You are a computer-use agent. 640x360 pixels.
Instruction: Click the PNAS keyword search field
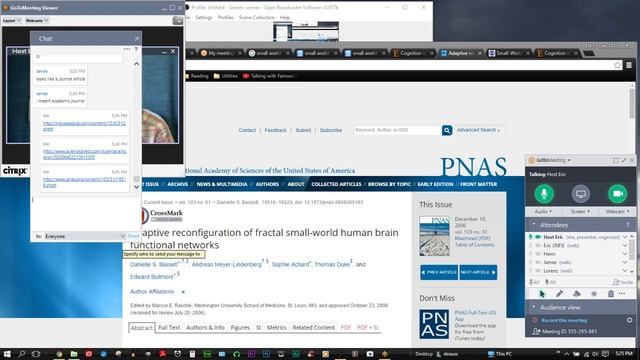[398, 130]
